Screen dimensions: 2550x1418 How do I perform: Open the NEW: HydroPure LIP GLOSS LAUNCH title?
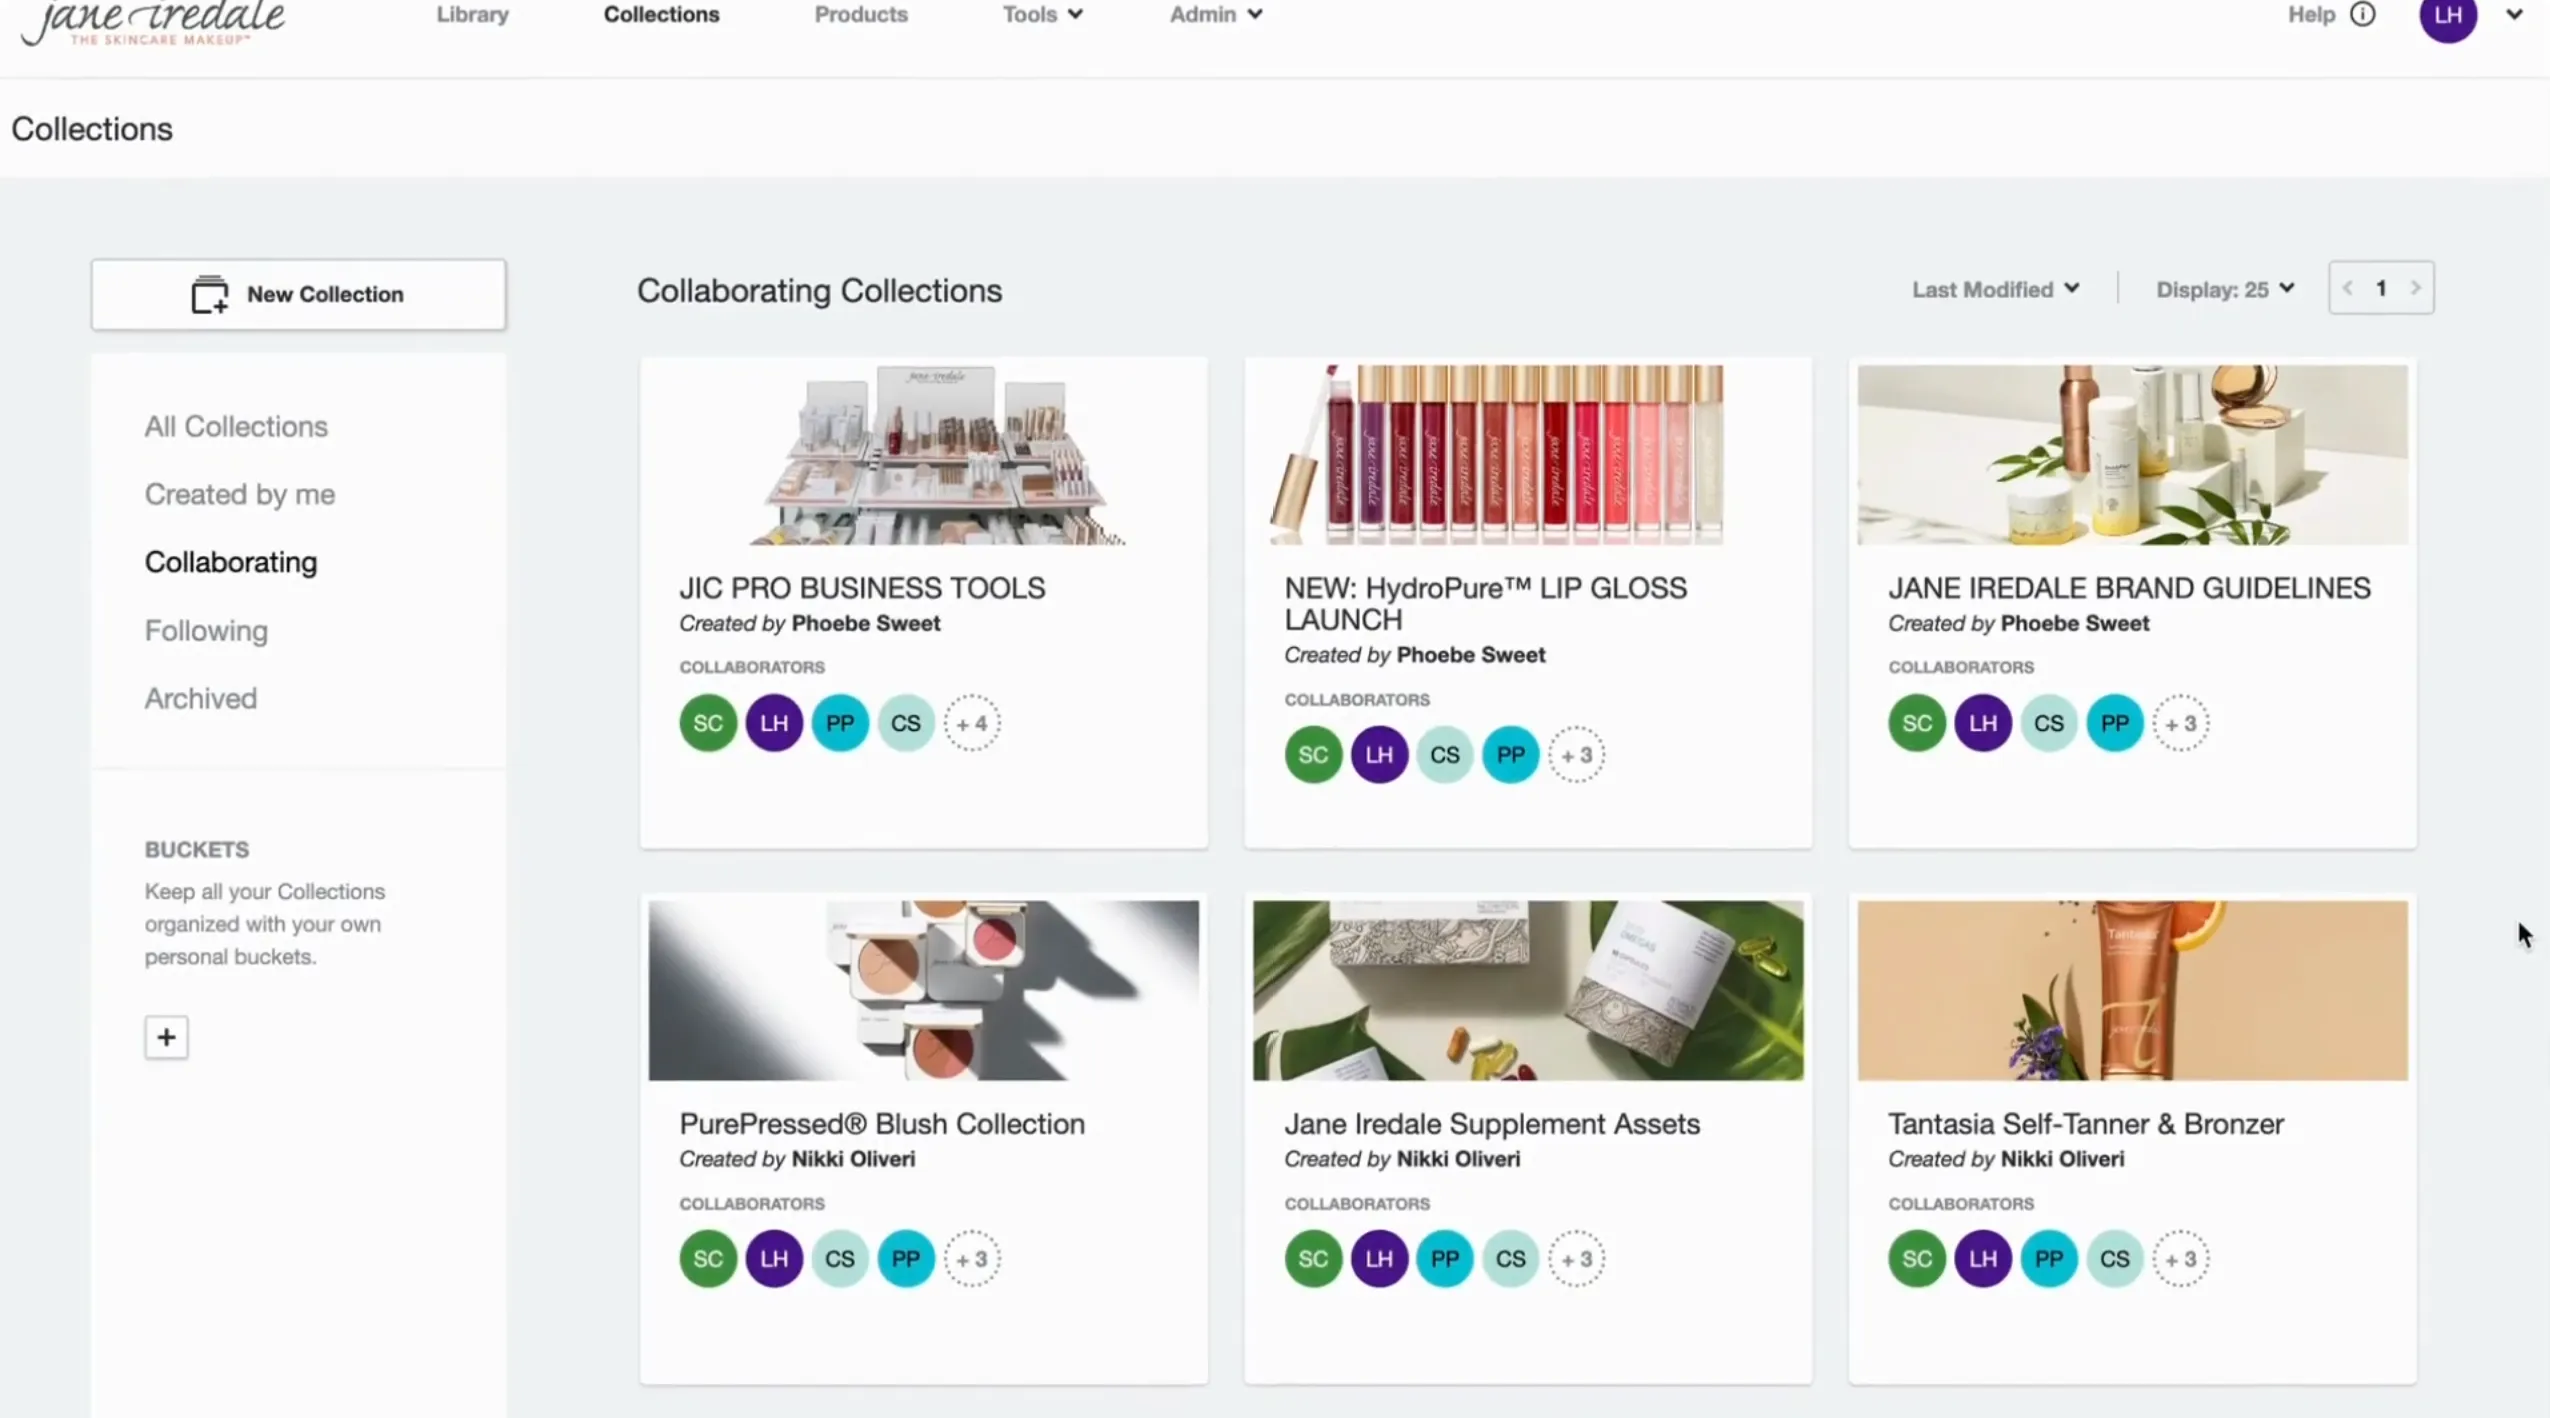pyautogui.click(x=1485, y=603)
